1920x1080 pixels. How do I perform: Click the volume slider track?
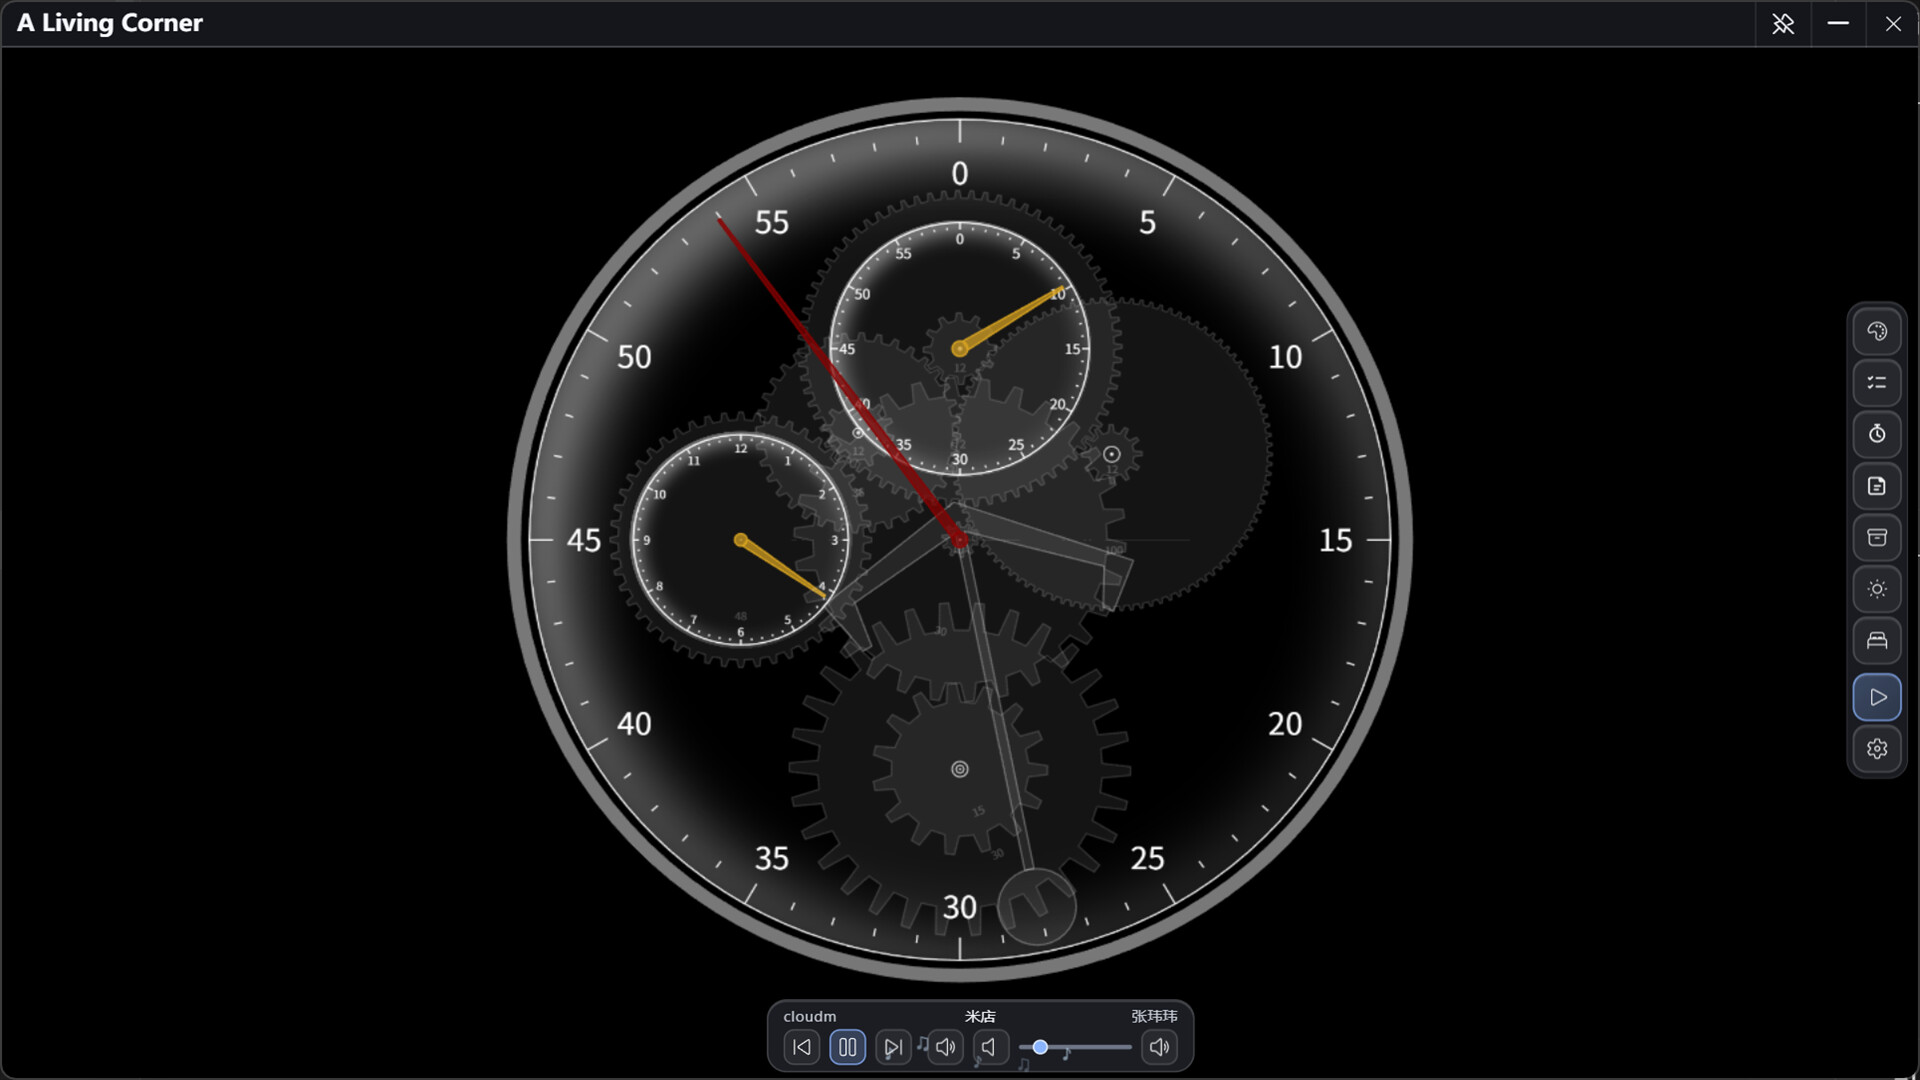(x=1075, y=1047)
